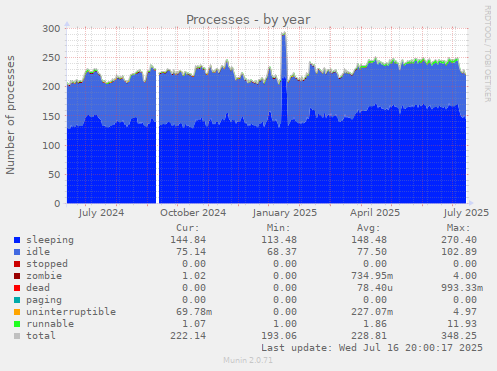Click runnable average value 1.86

point(375,324)
